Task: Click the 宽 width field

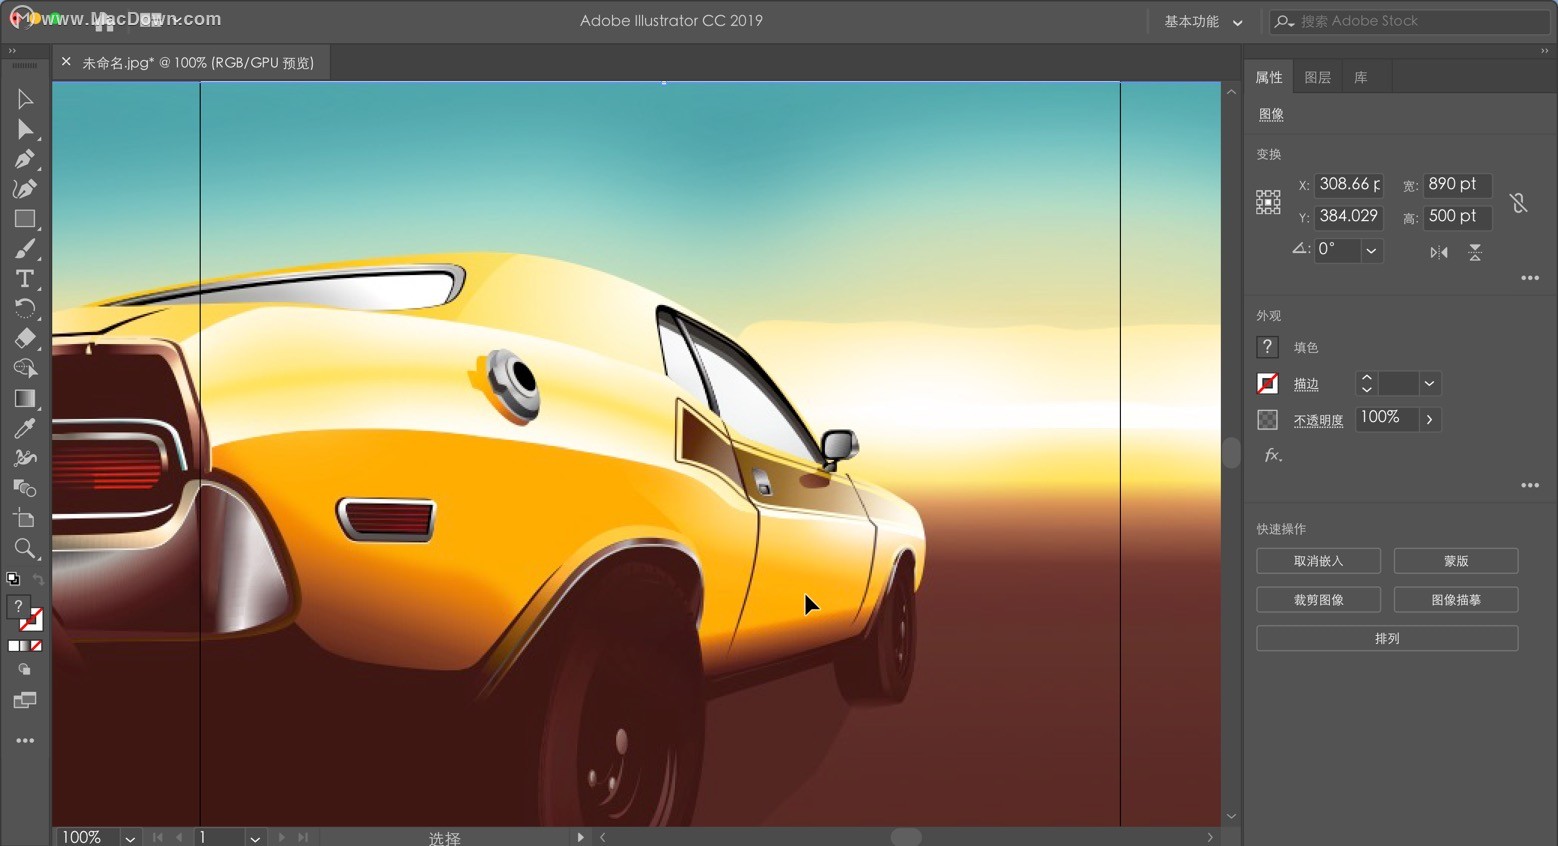Action: (1457, 184)
